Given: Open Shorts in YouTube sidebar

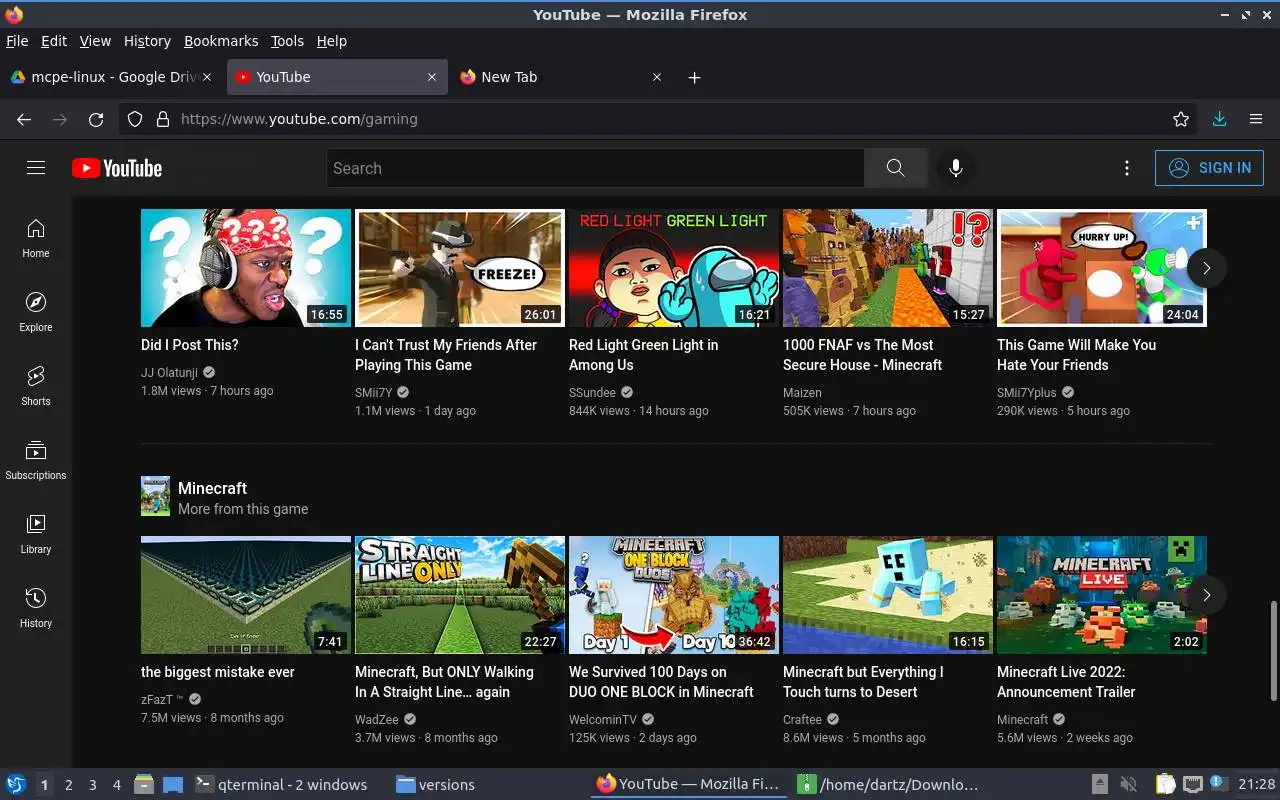Looking at the screenshot, I should point(36,386).
